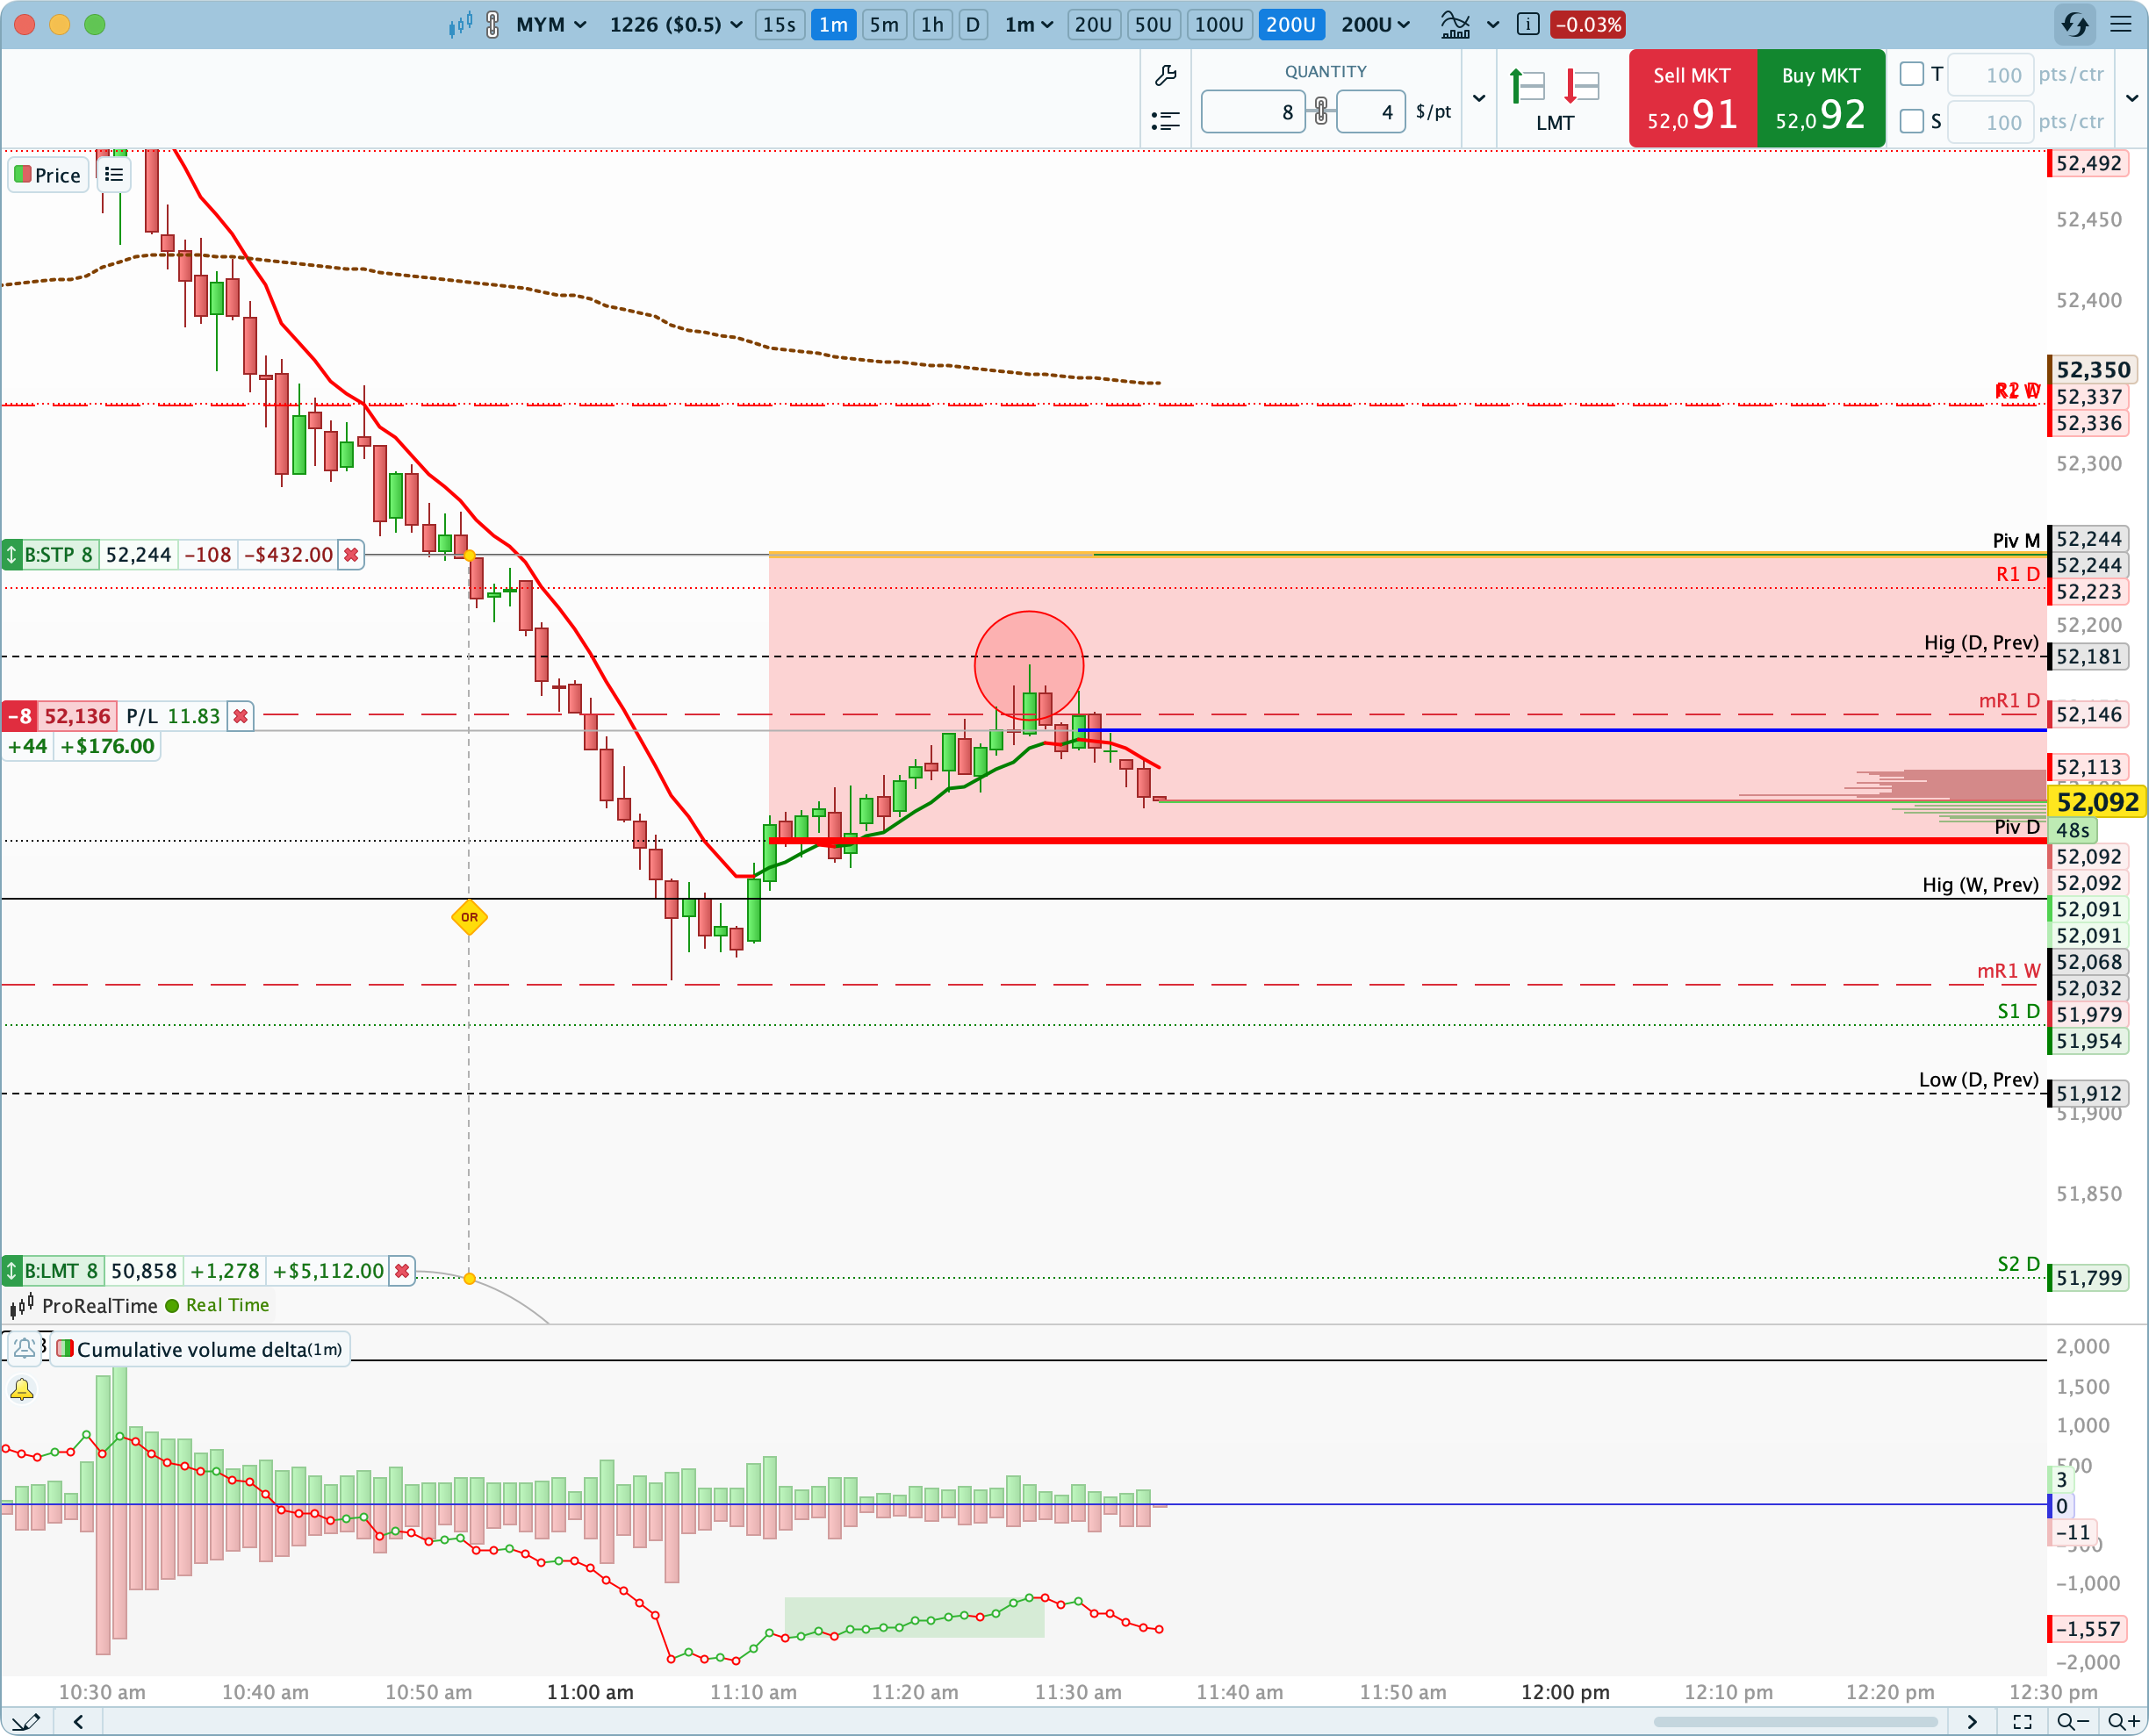Open the price legend list icon
Screen dimensions: 2149x1736
click(114, 175)
